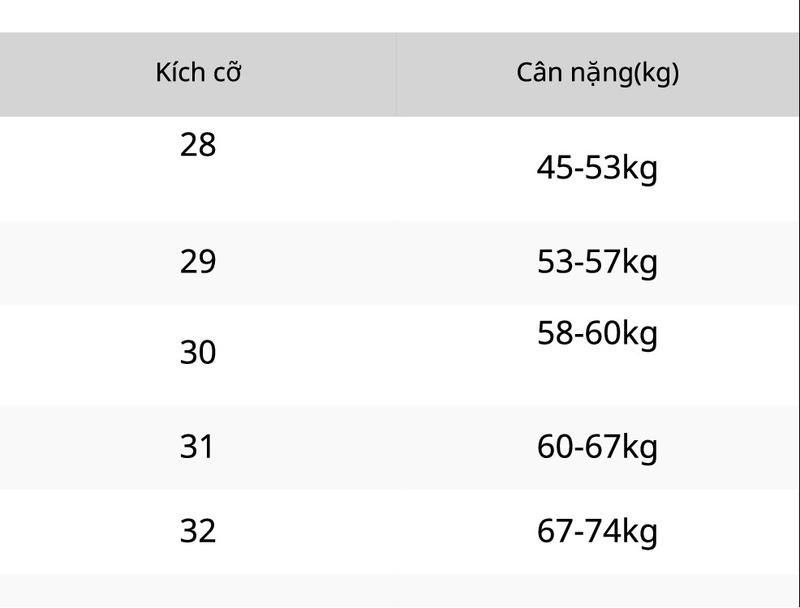This screenshot has height=608, width=800.
Task: Select size 31 cell
Action: click(196, 447)
